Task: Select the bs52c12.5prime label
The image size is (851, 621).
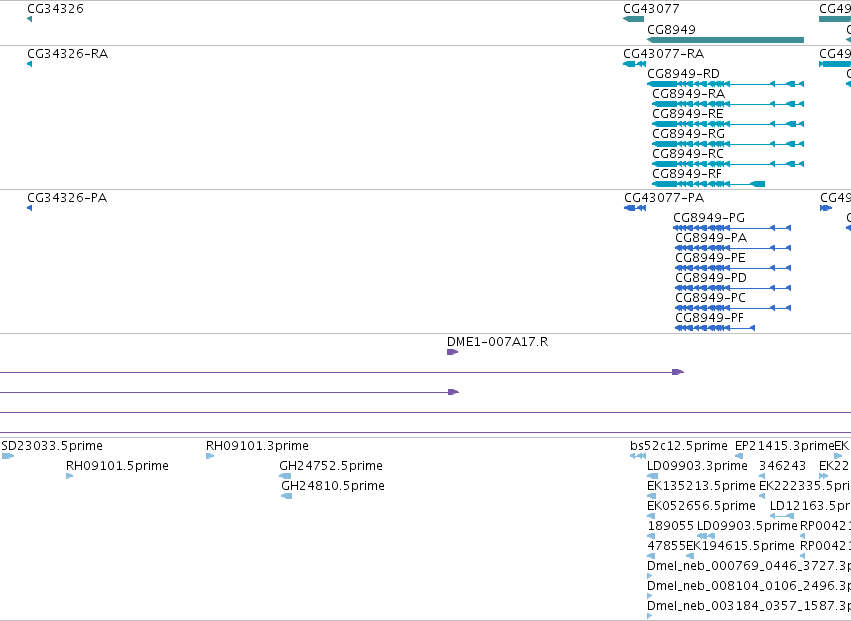Action: click(x=678, y=446)
